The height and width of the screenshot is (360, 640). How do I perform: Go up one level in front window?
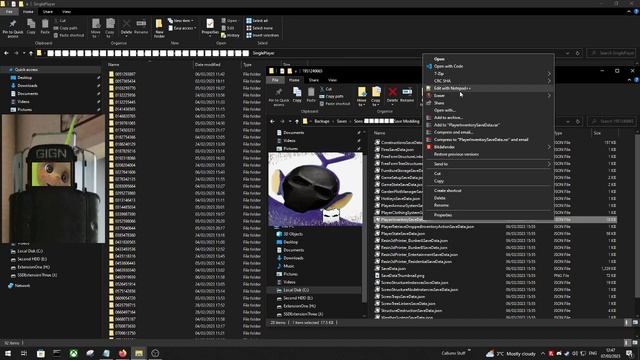point(297,121)
